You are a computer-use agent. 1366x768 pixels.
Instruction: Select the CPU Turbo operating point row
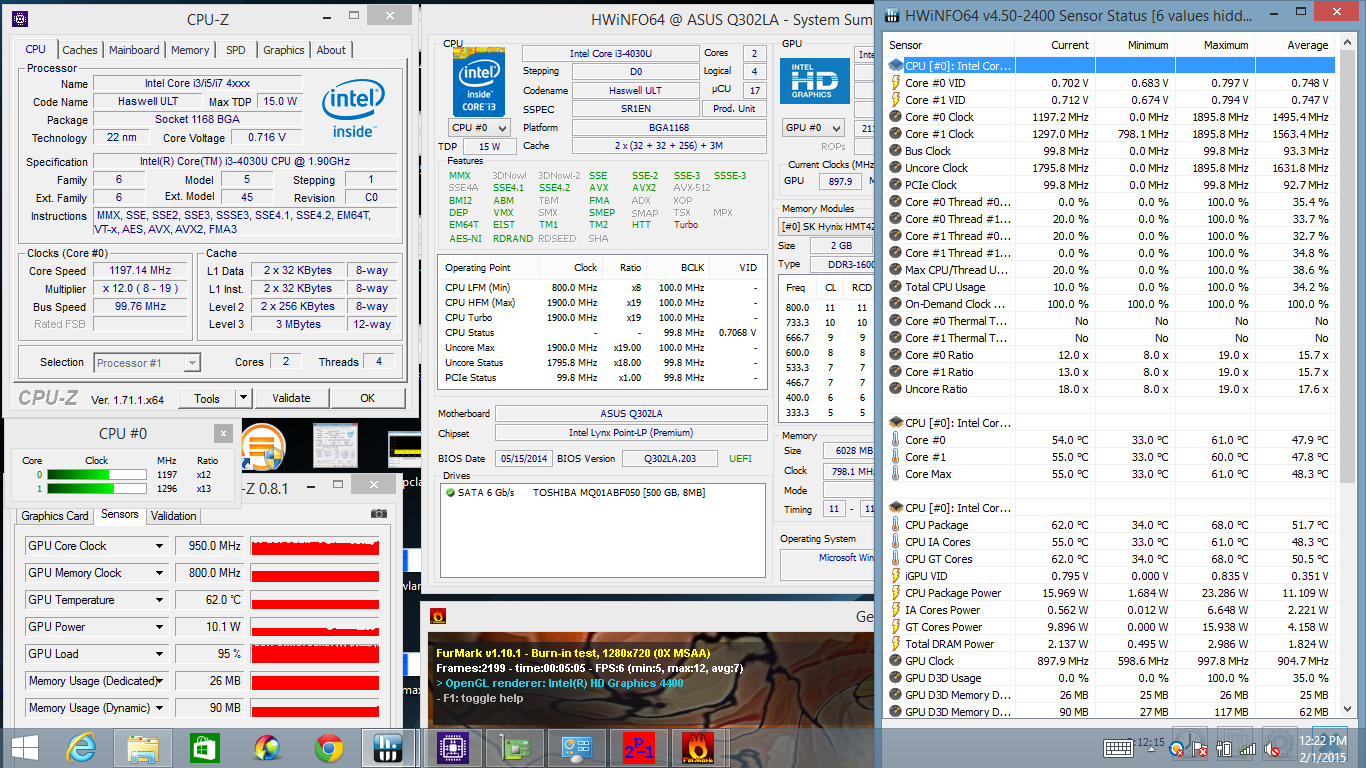[603, 317]
